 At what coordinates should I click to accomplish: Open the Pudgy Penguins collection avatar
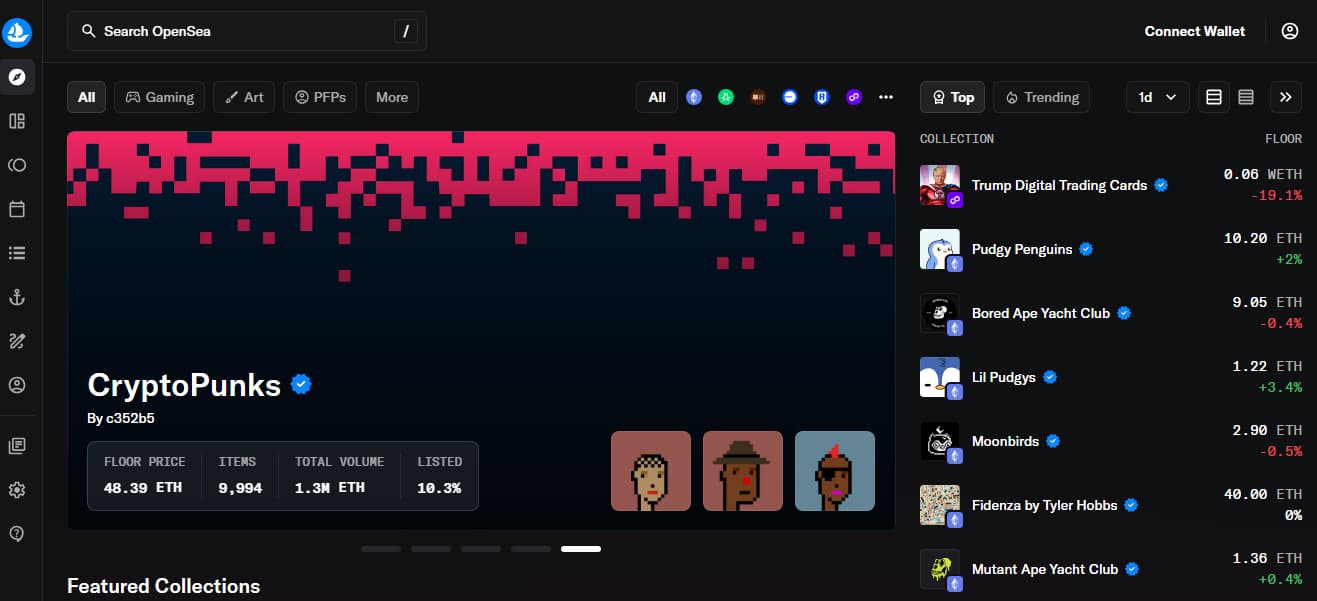point(940,249)
